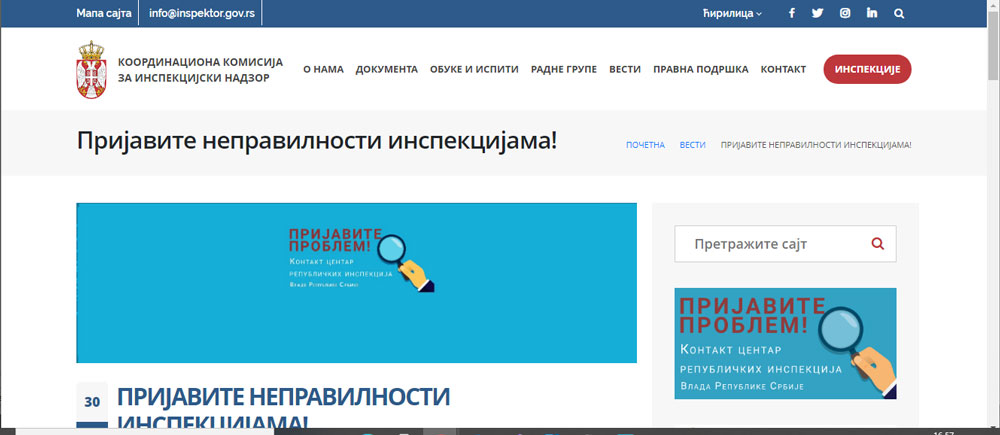Screen dimensions: 1000x435
Task: Open the Мапа сајта link
Action: [103, 14]
